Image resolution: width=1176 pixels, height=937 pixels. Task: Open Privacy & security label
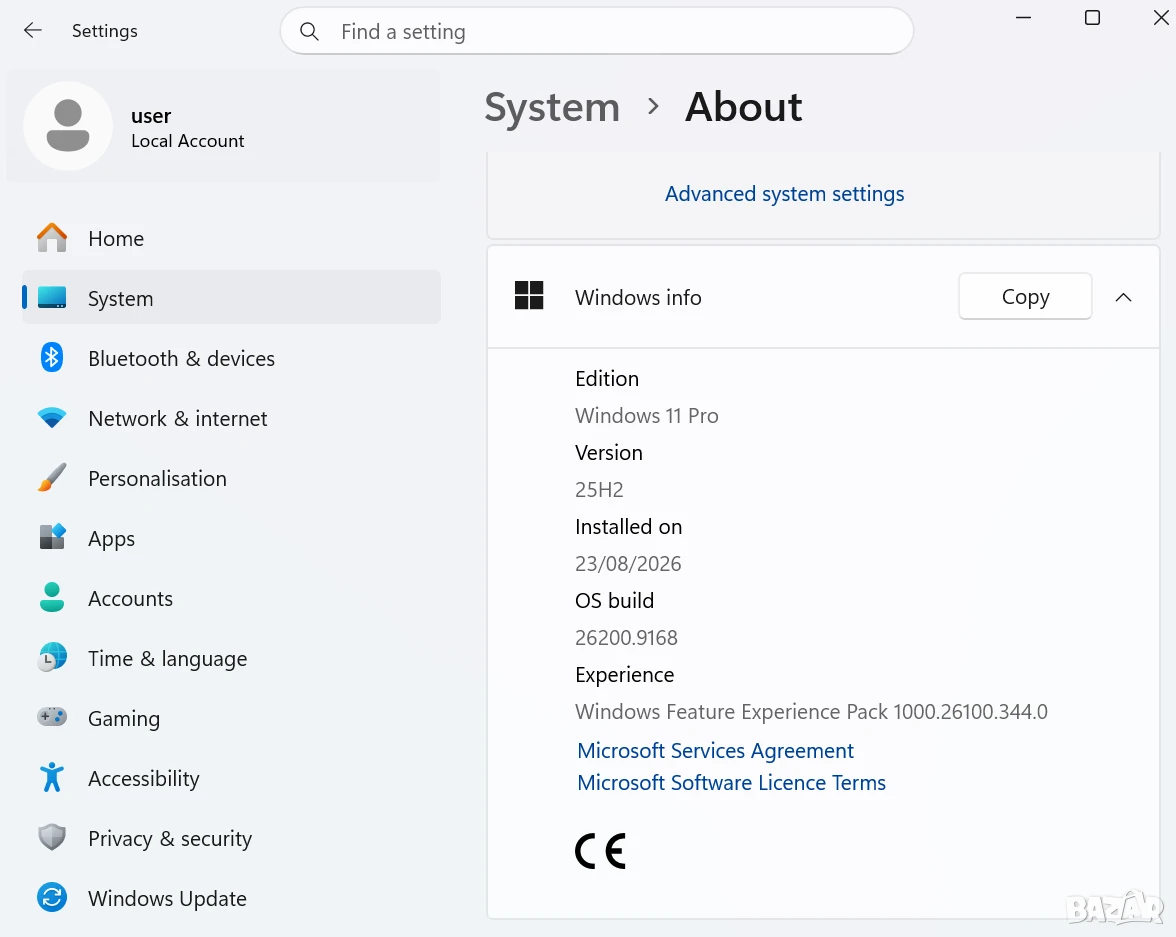point(170,839)
